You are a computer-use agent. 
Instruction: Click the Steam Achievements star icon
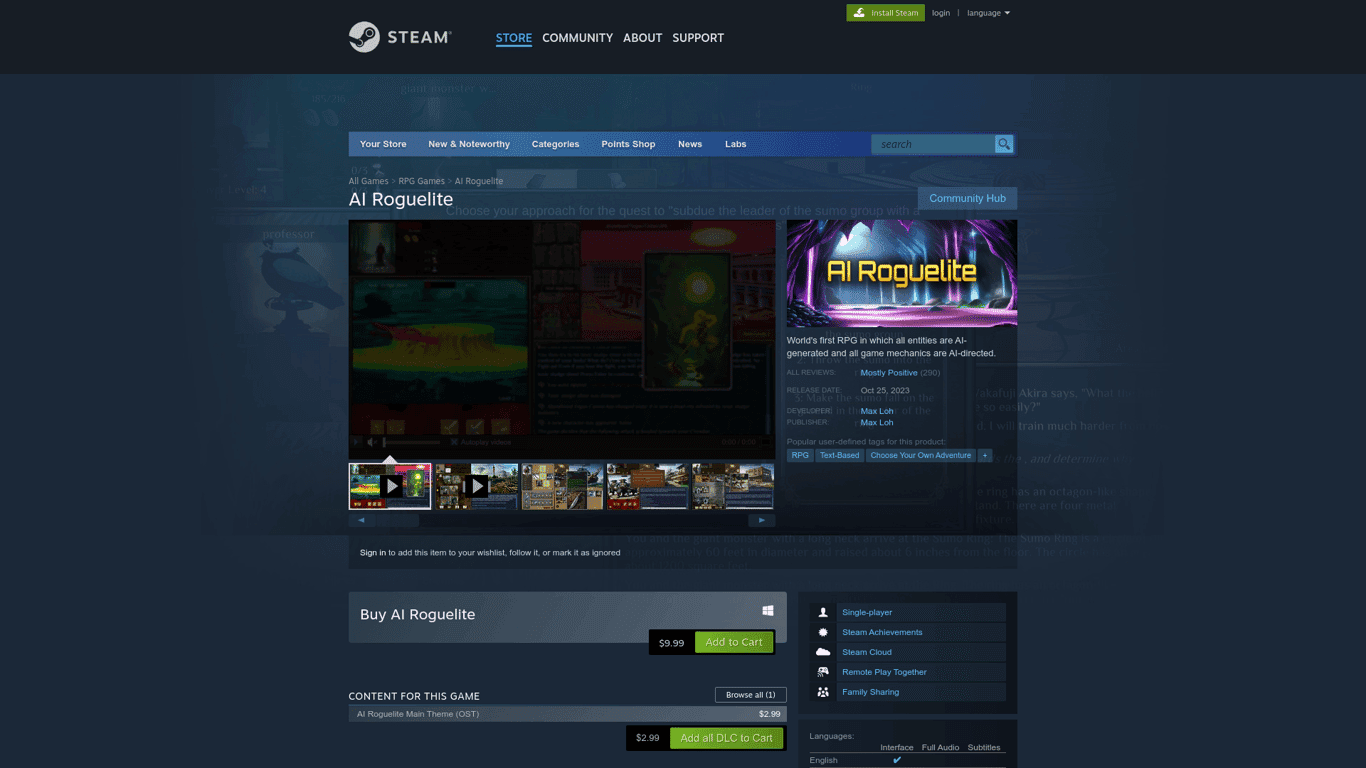point(823,632)
